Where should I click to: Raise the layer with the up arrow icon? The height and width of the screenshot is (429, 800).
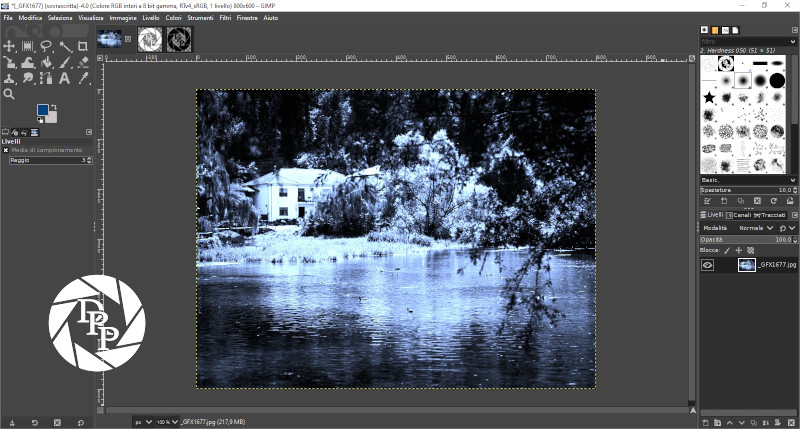pyautogui.click(x=730, y=423)
